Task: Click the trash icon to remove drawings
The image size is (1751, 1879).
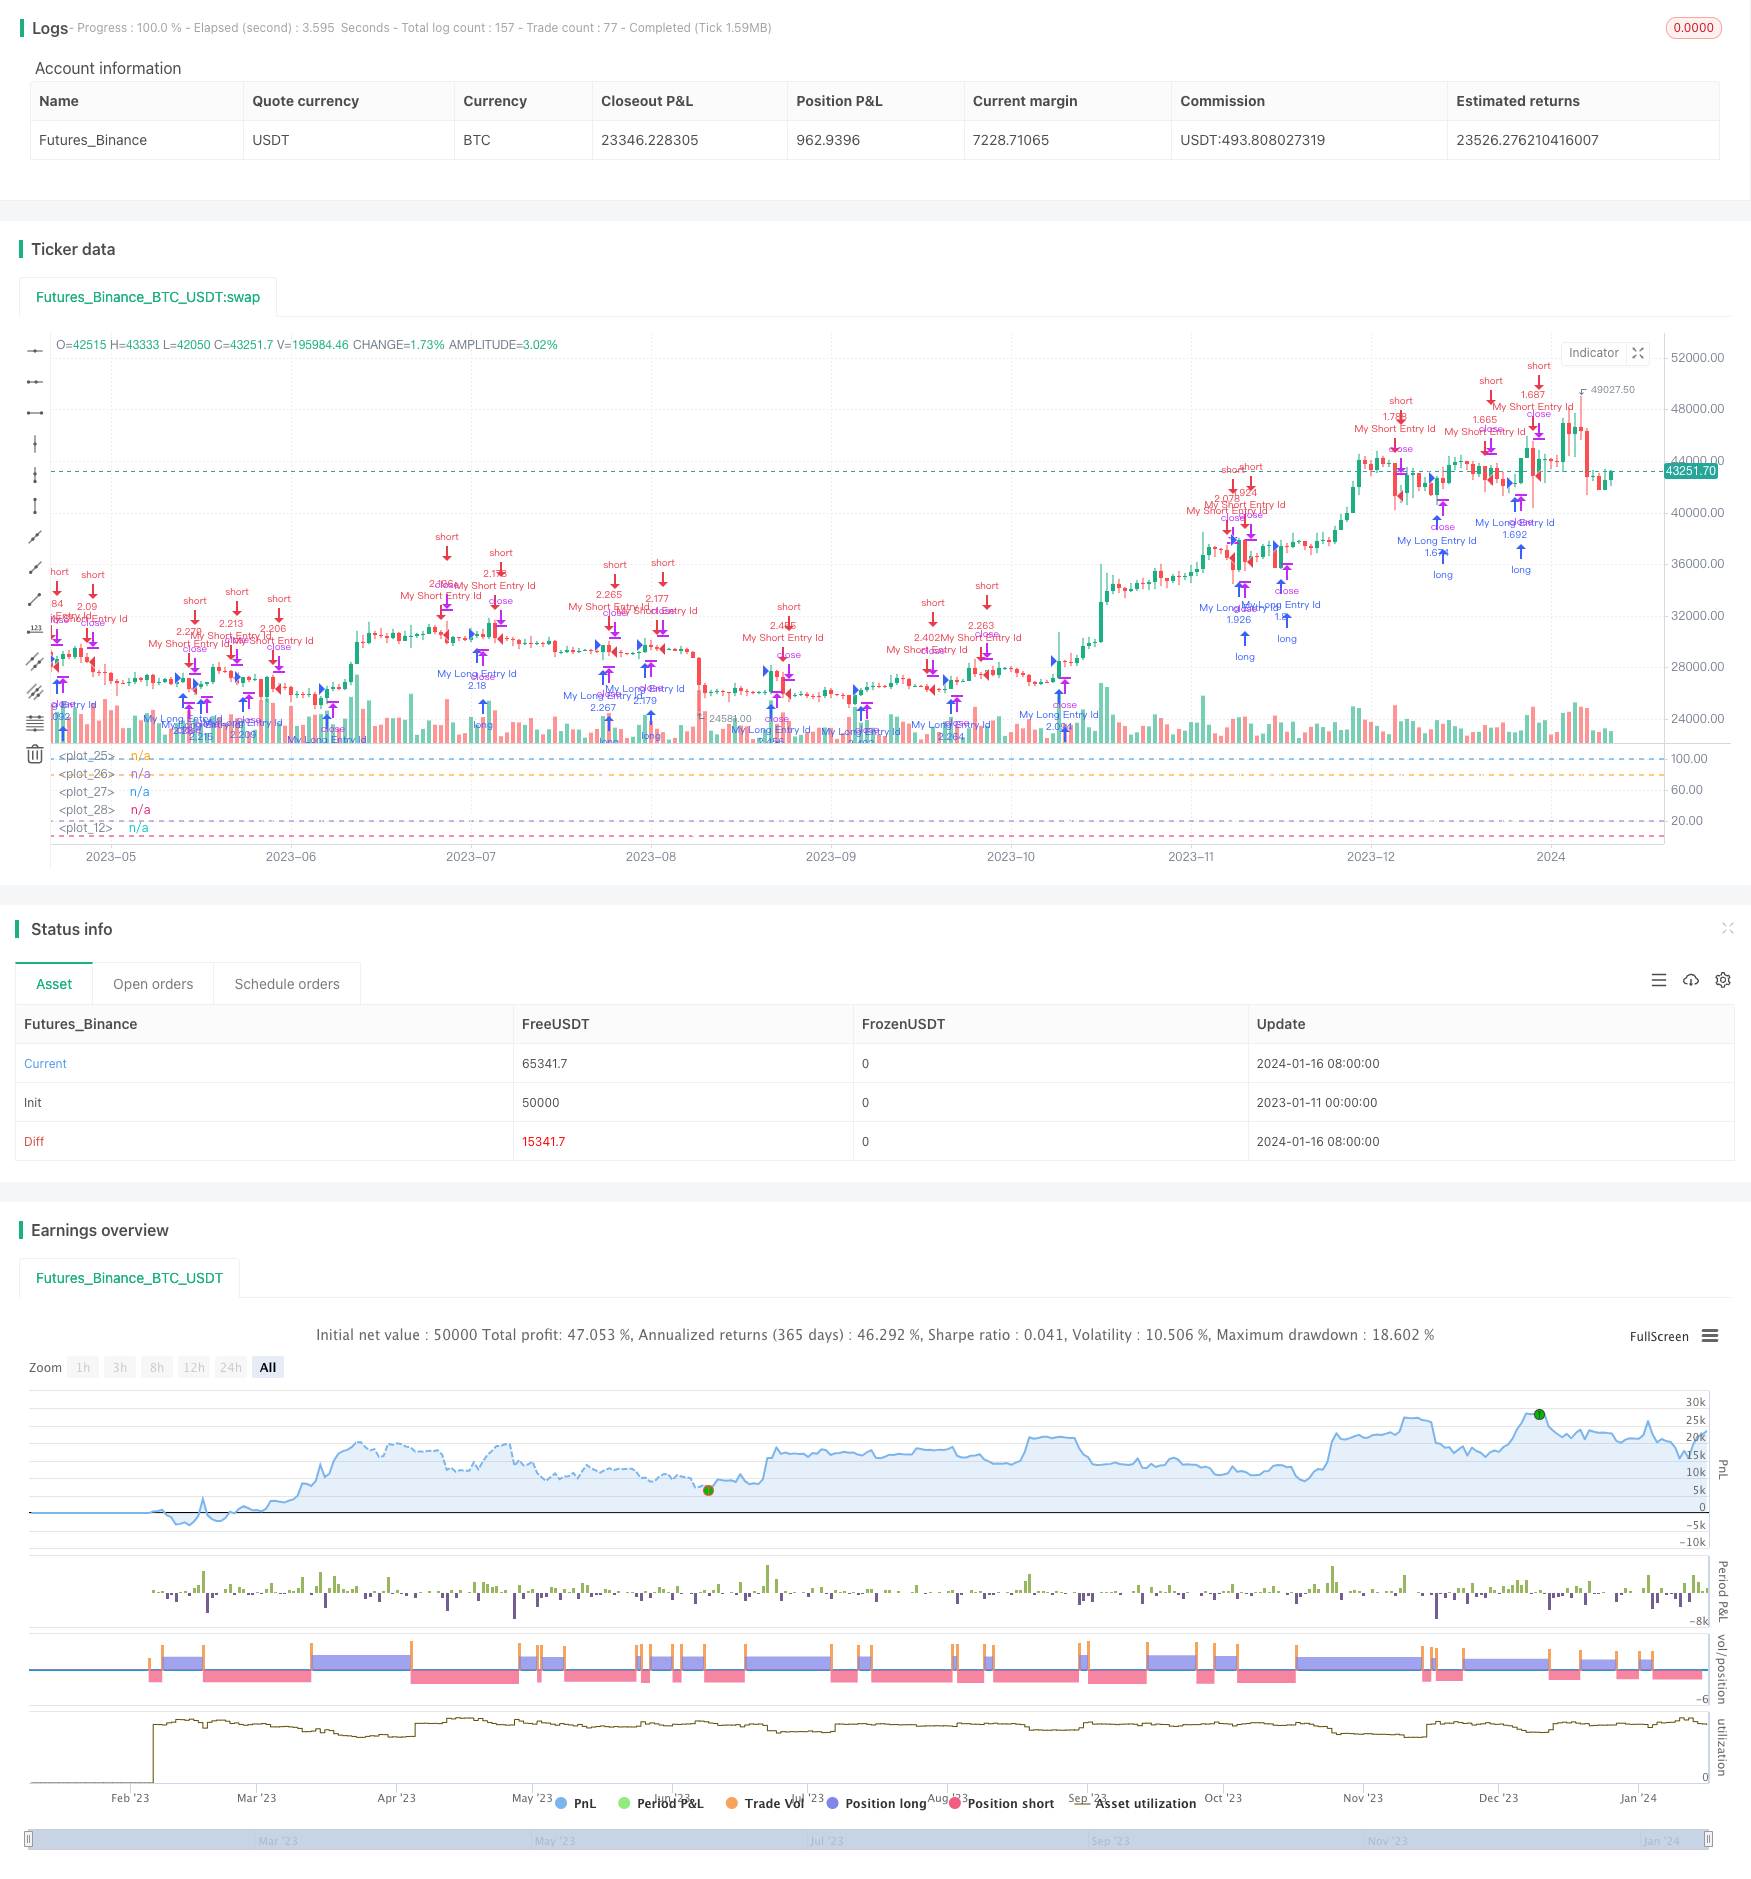Action: coord(35,754)
